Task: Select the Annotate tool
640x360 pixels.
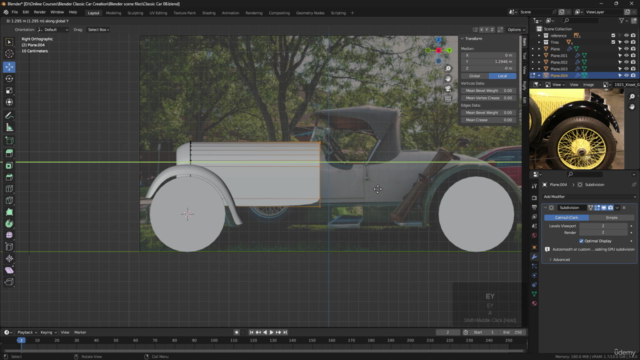Action: coord(9,116)
